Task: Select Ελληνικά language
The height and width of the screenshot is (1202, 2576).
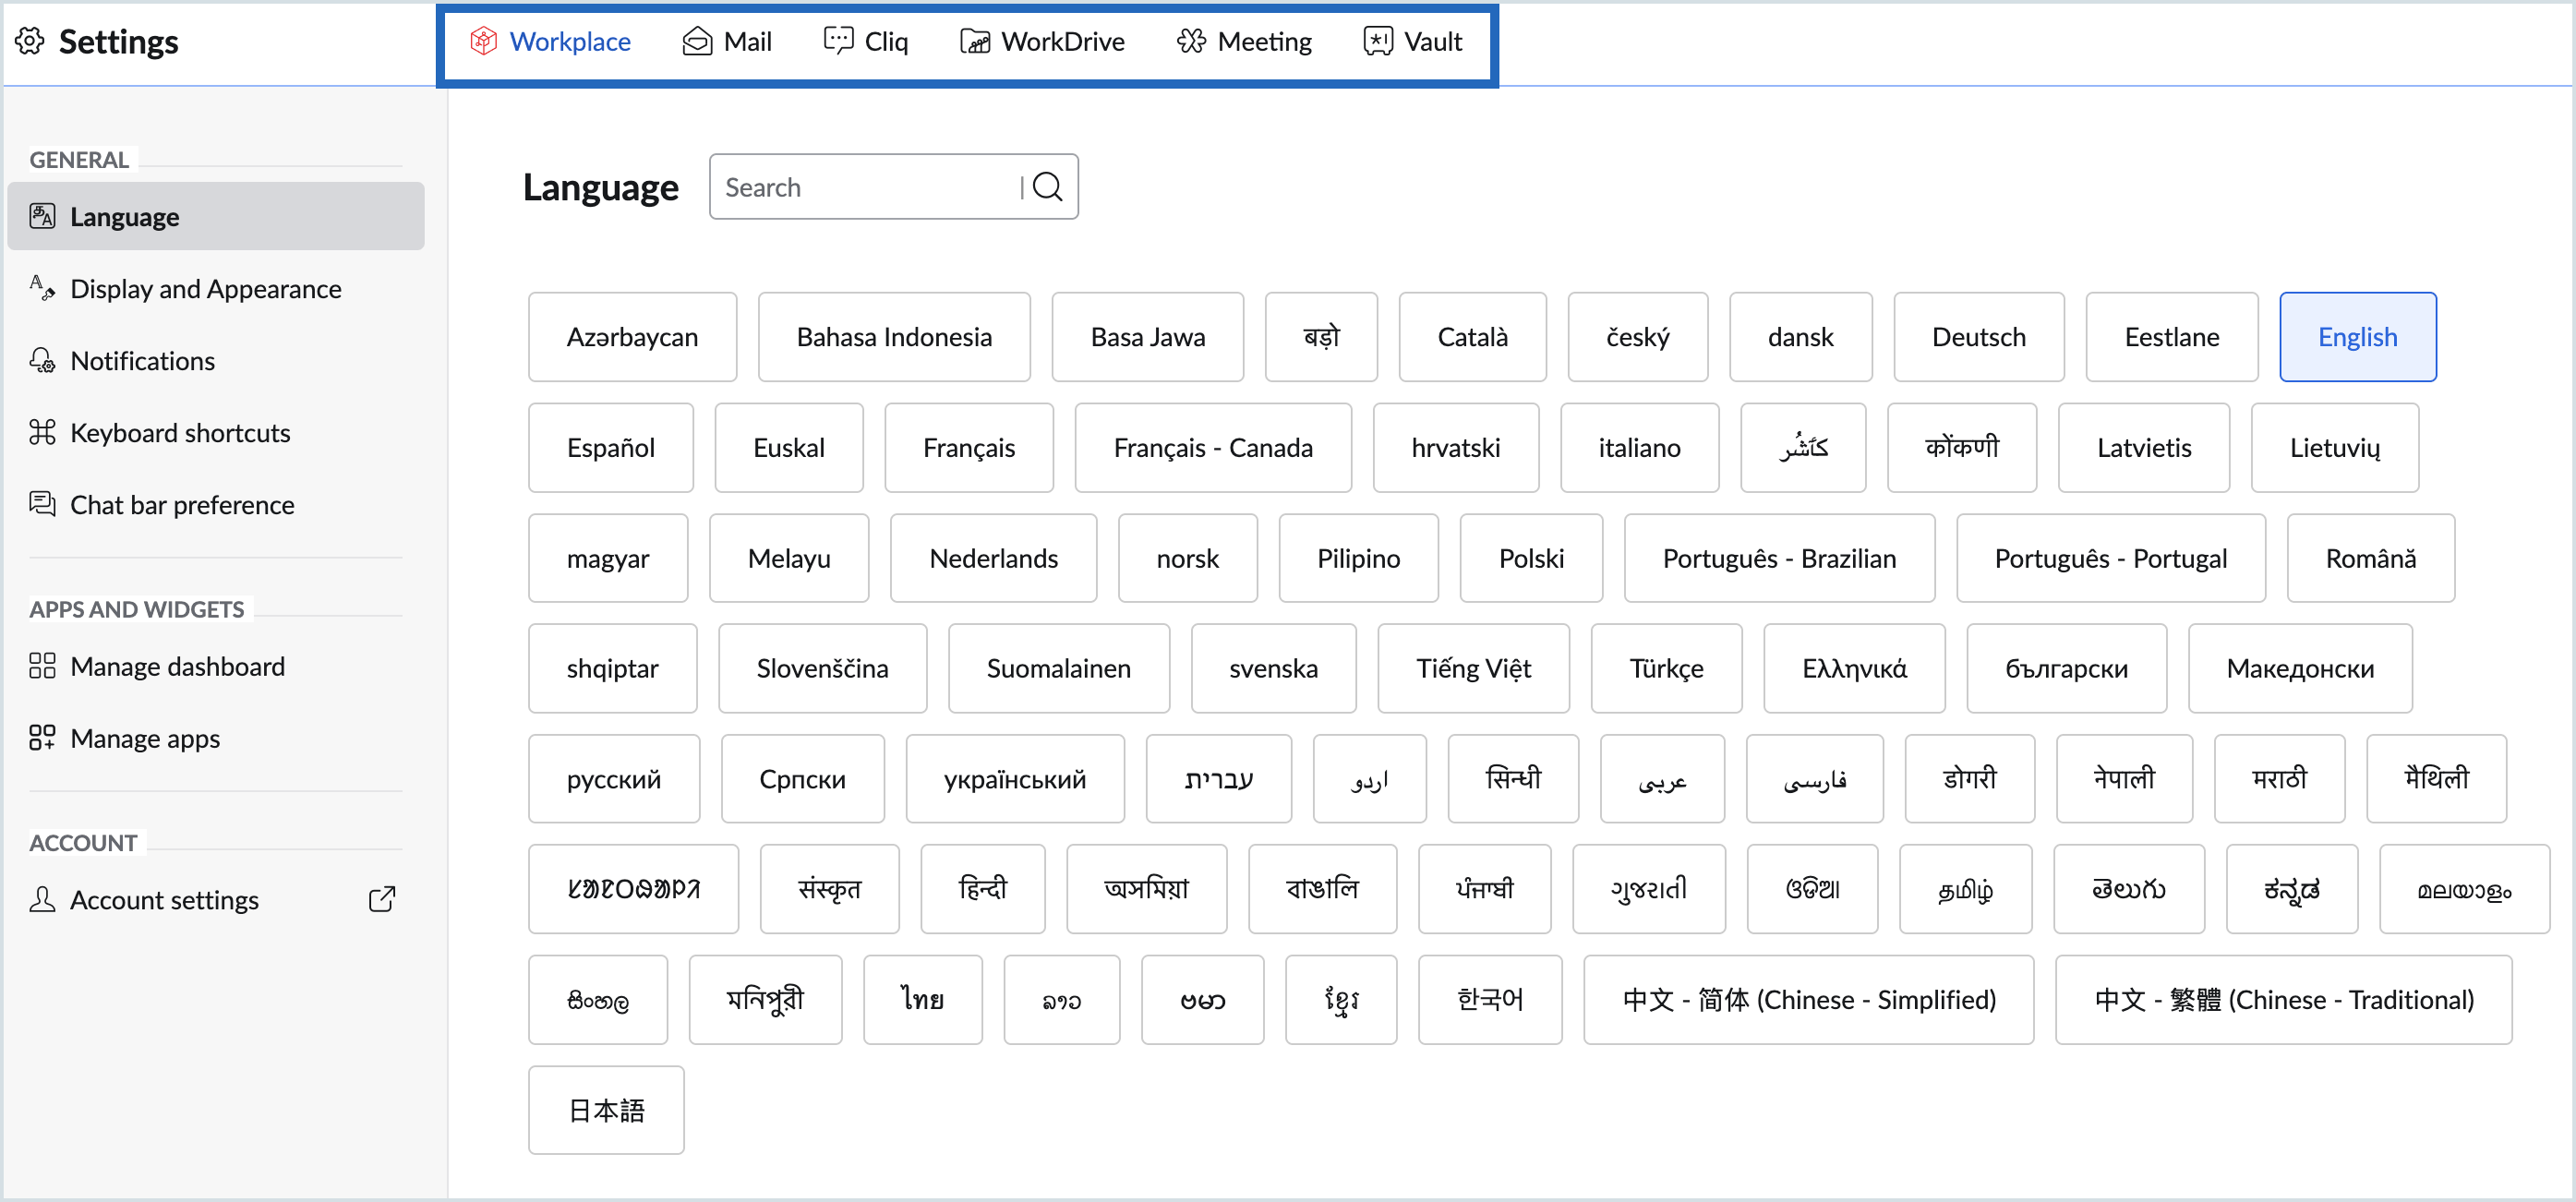Action: pos(1854,668)
